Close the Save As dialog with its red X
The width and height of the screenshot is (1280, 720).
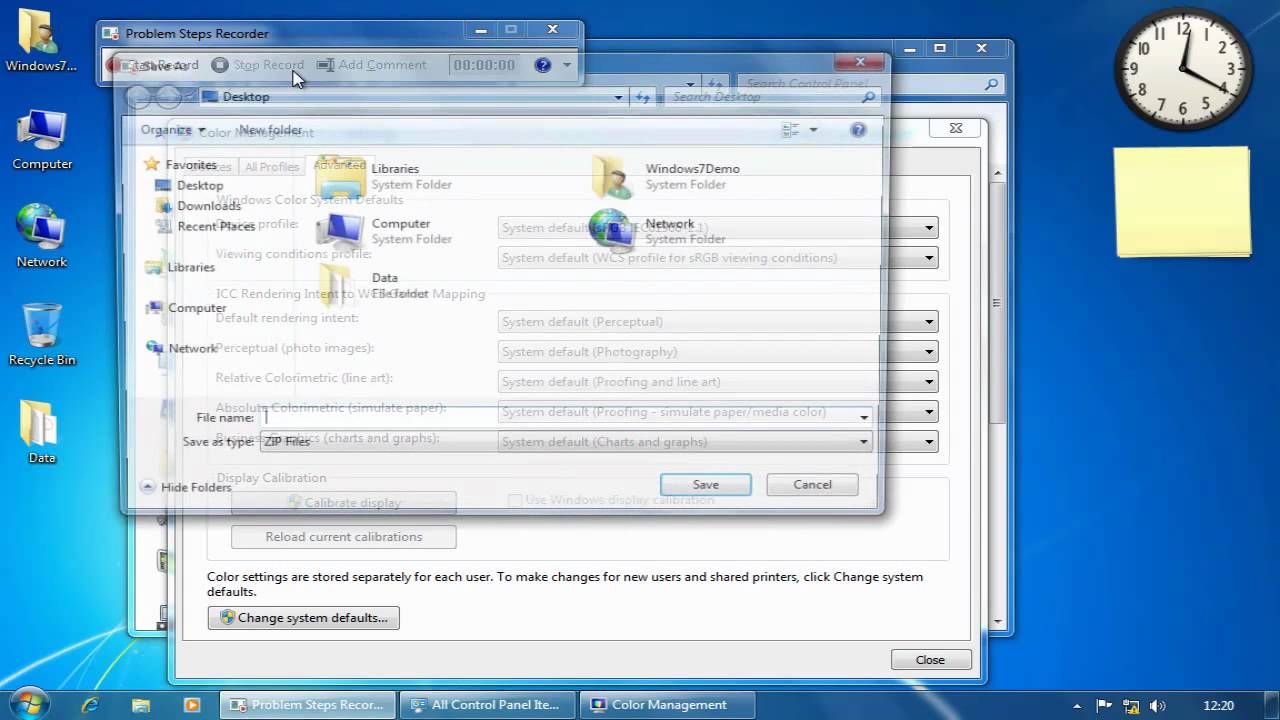coord(861,62)
